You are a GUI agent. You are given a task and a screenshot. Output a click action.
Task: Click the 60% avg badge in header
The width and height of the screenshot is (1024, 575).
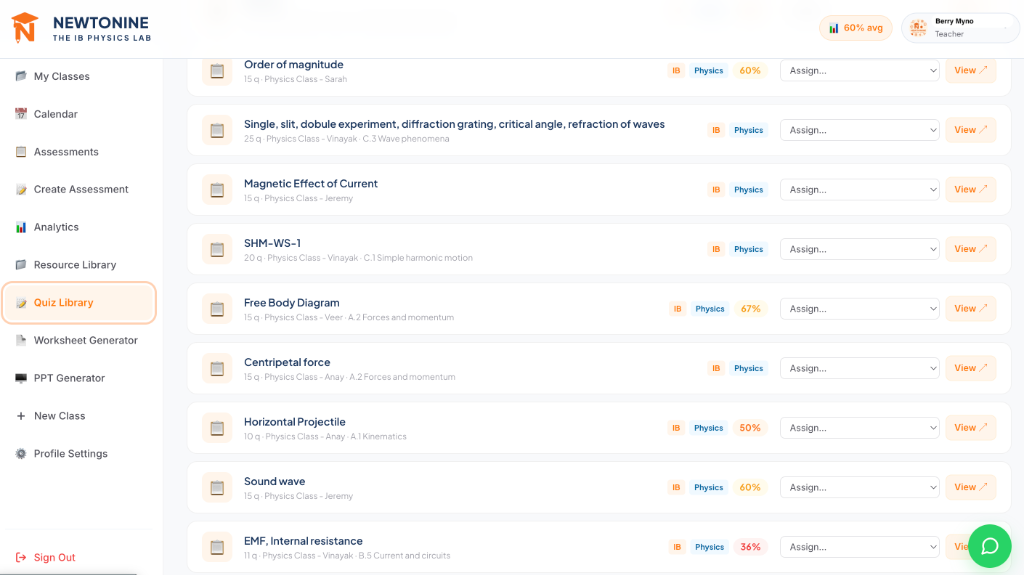856,28
